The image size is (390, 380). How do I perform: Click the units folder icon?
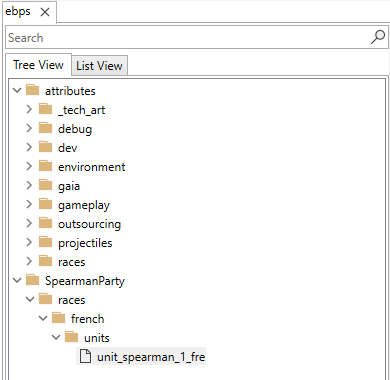coord(72,337)
